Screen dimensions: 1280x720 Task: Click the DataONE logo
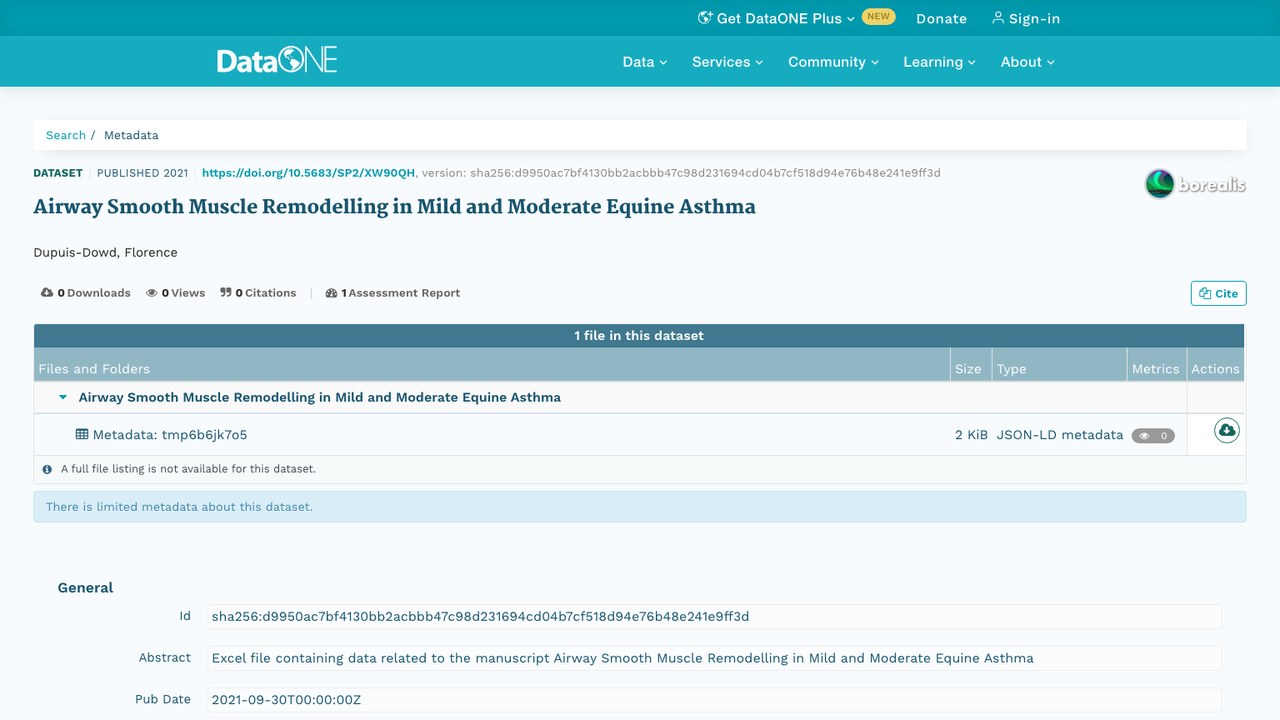[277, 60]
